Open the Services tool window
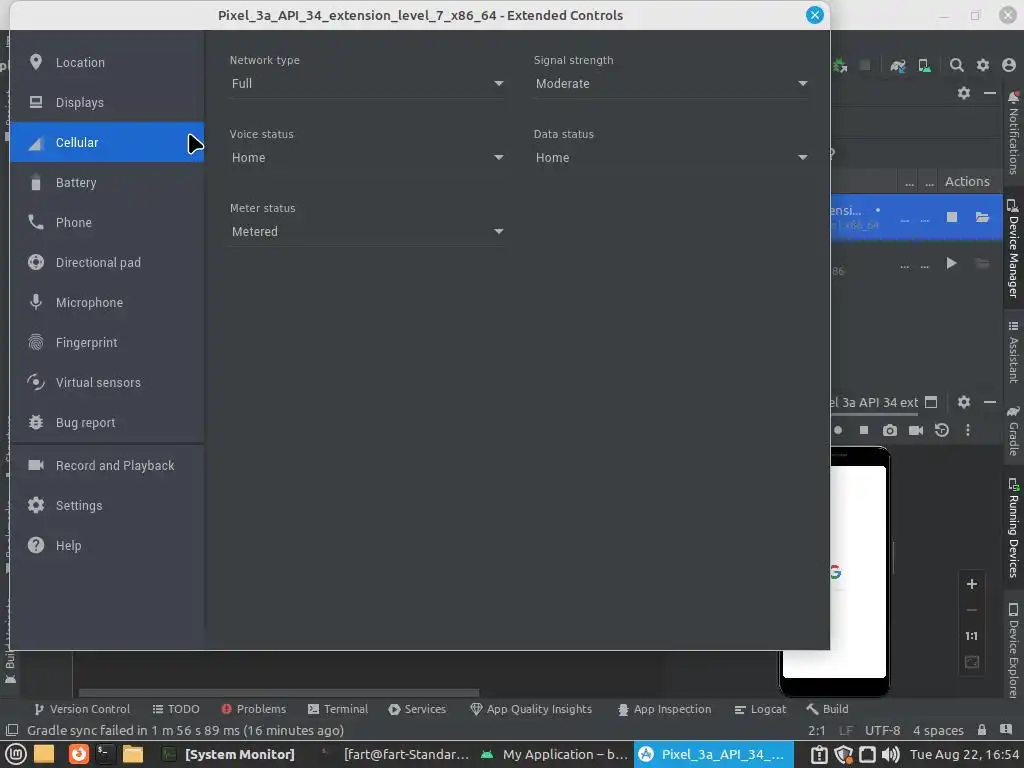The width and height of the screenshot is (1024, 768). 417,709
